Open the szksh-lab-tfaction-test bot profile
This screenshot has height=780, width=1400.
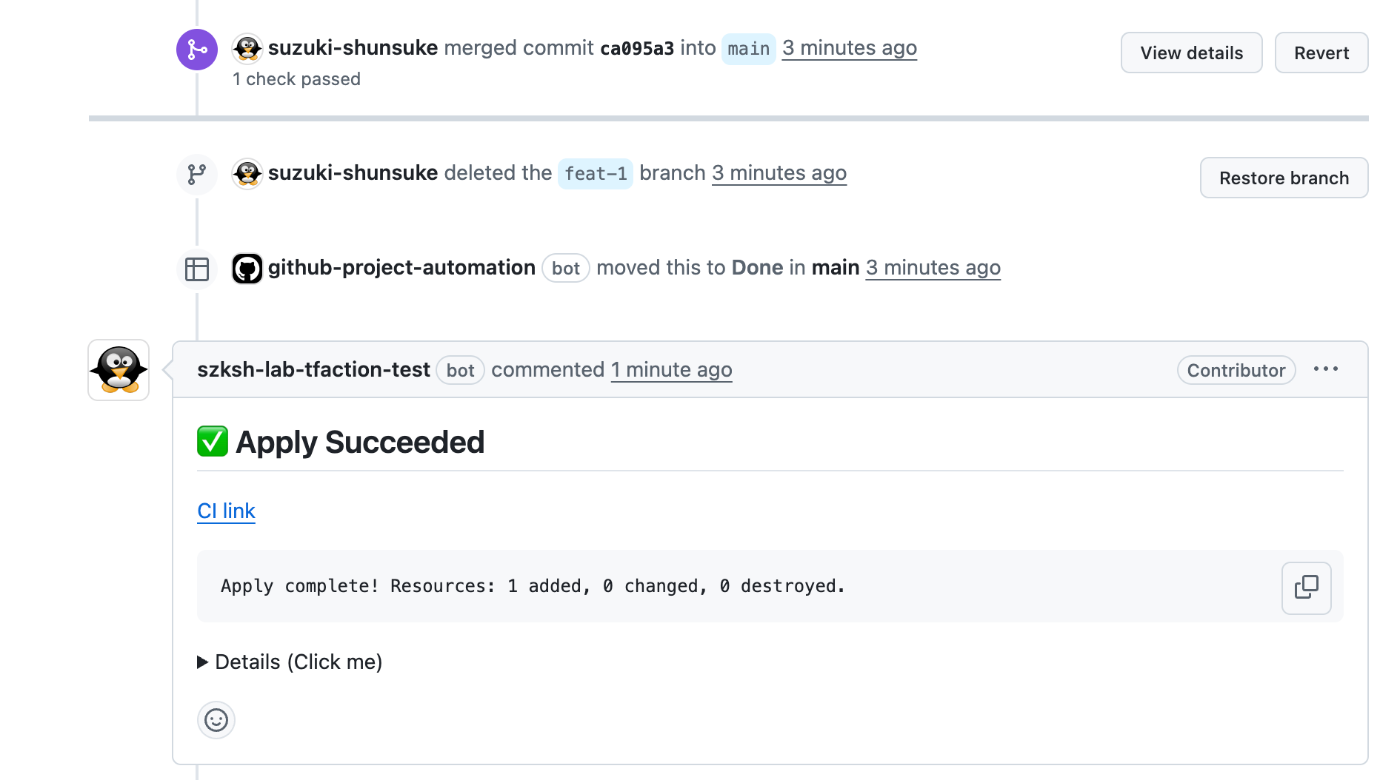(x=313, y=370)
